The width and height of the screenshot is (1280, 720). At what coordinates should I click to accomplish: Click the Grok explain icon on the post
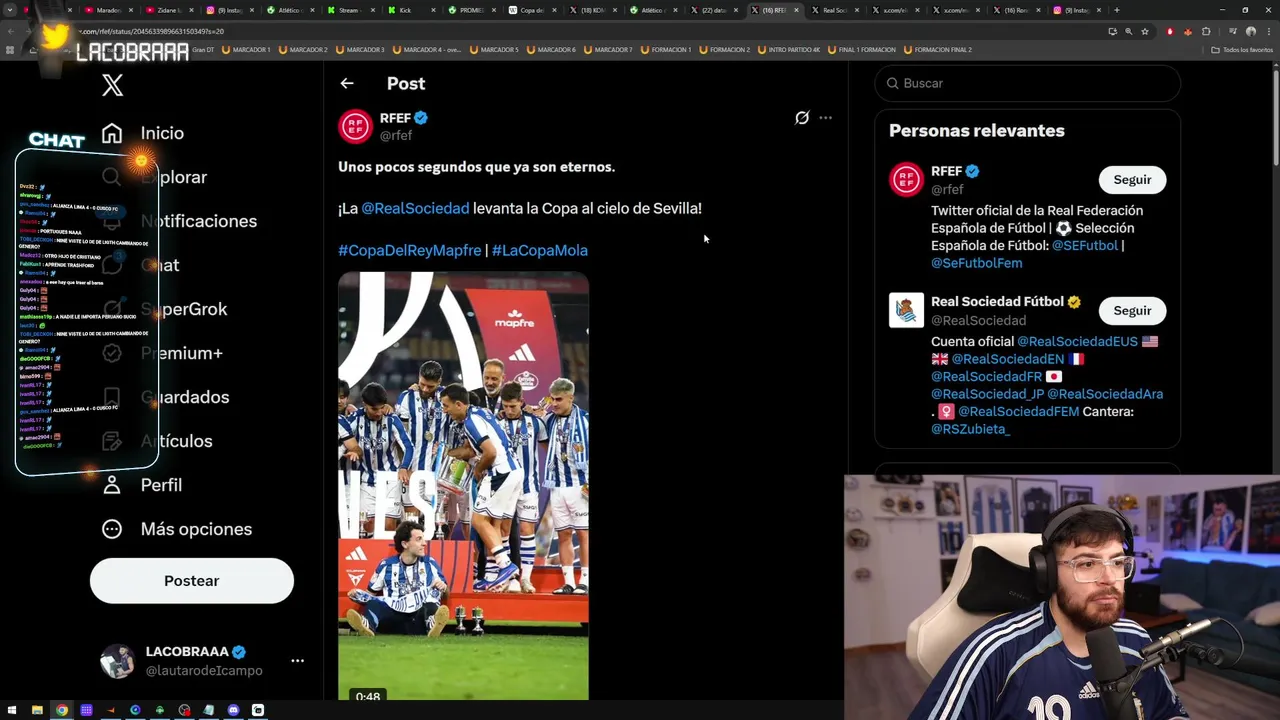point(802,118)
